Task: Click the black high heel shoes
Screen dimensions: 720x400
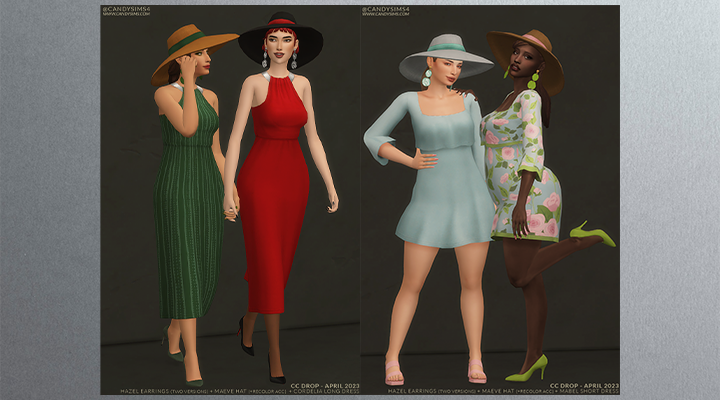Action: coord(247,342)
